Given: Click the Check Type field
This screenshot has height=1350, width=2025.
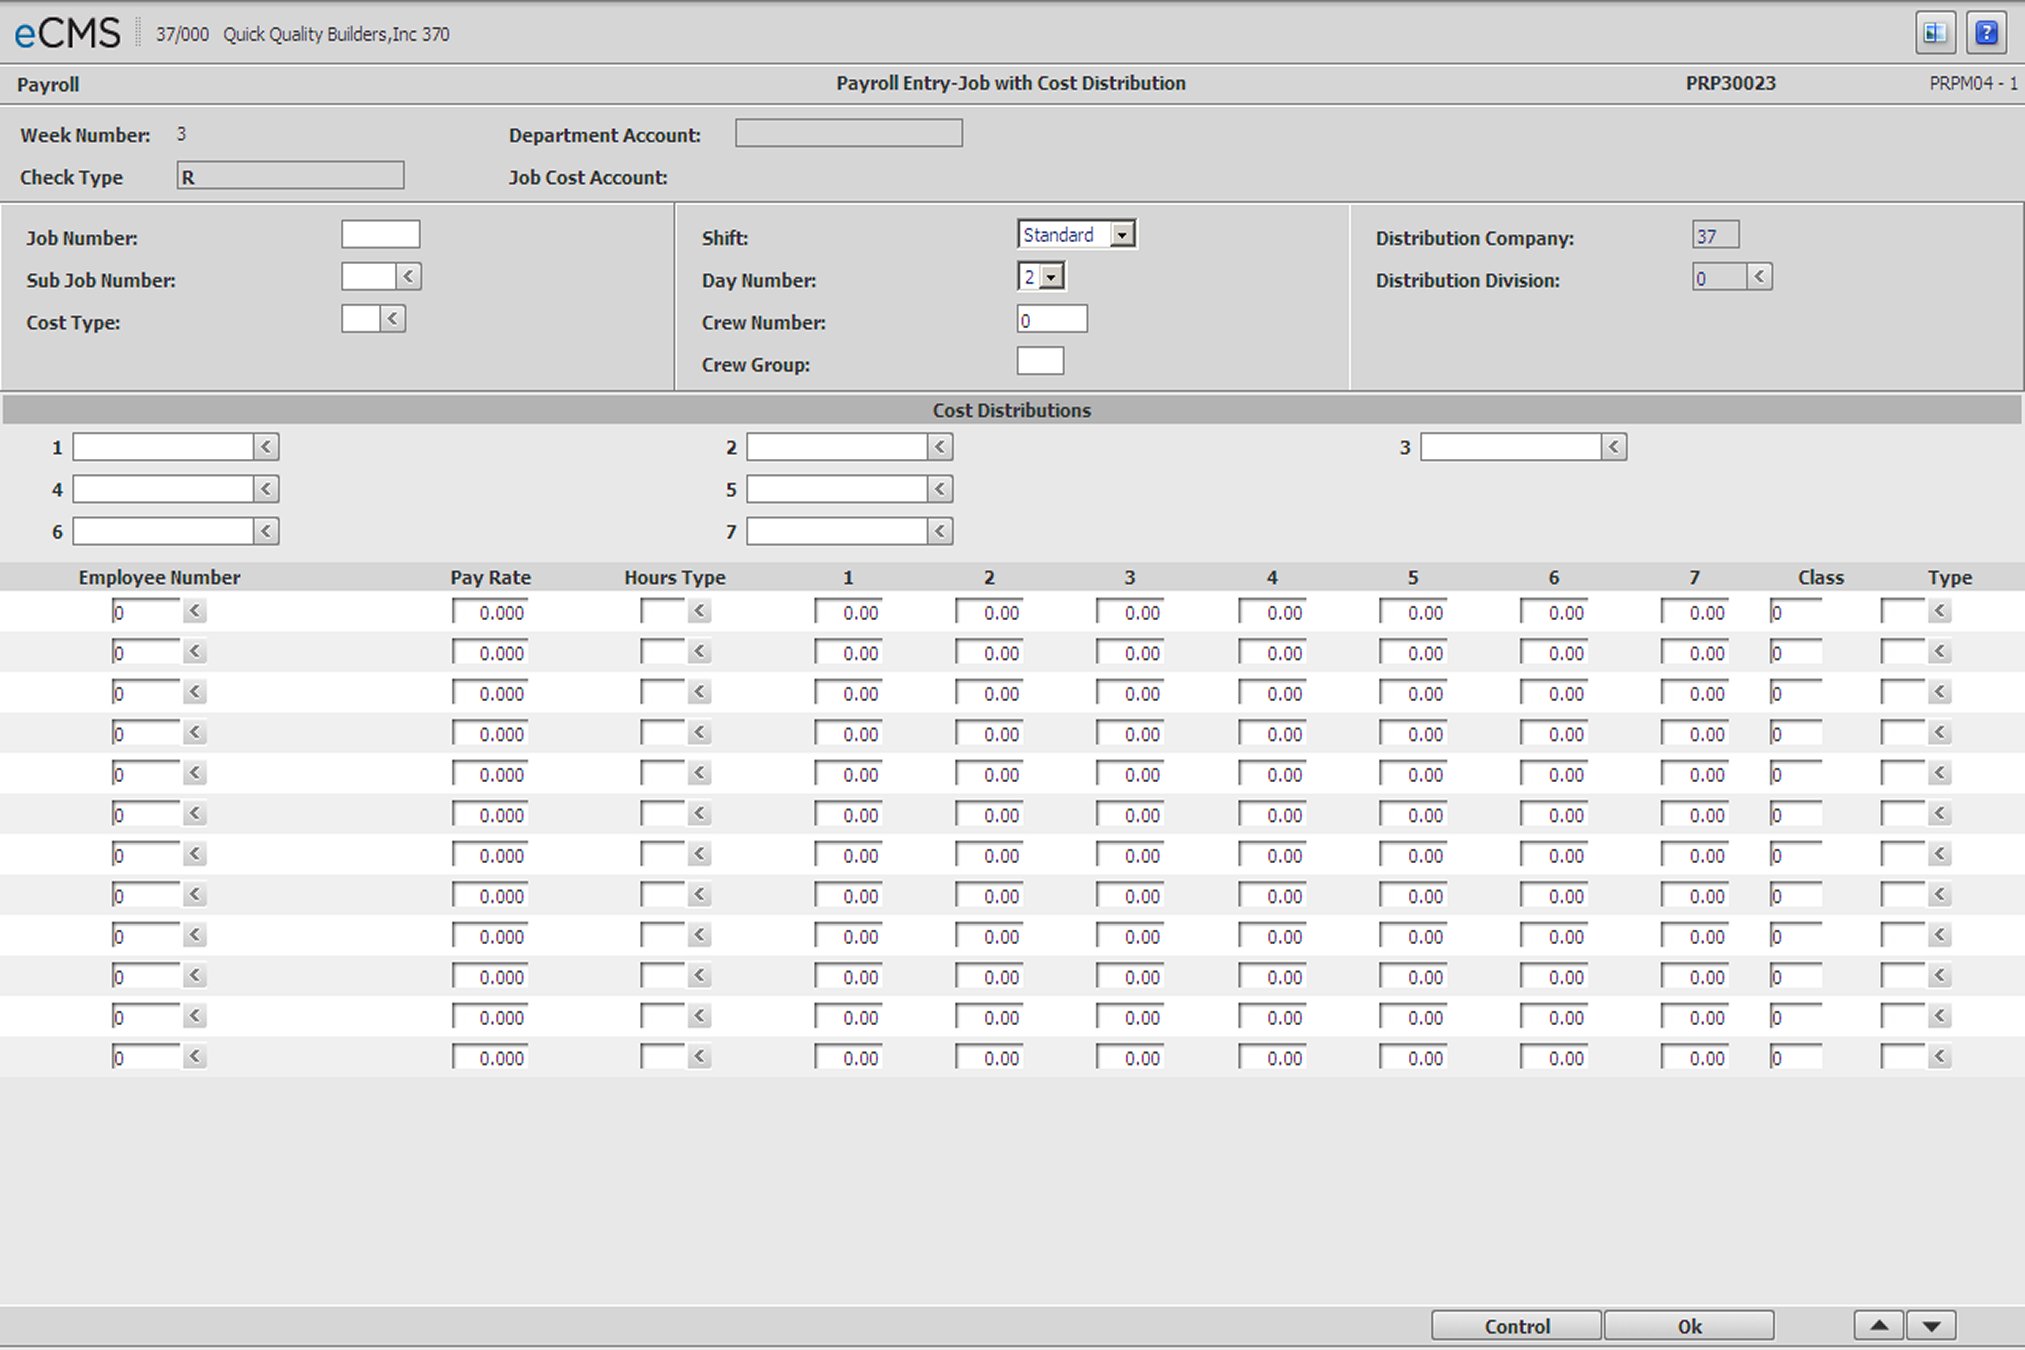Looking at the screenshot, I should 291,176.
